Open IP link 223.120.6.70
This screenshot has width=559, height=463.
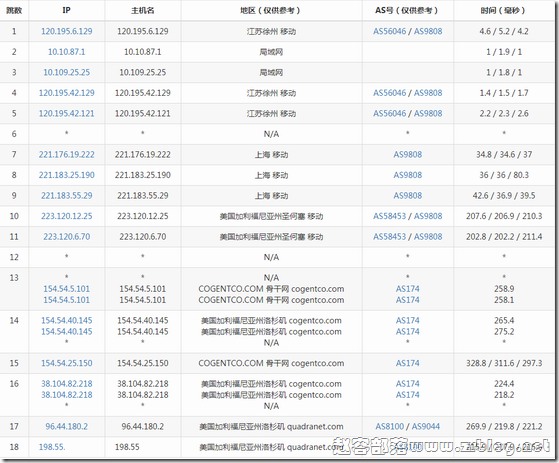[67, 237]
